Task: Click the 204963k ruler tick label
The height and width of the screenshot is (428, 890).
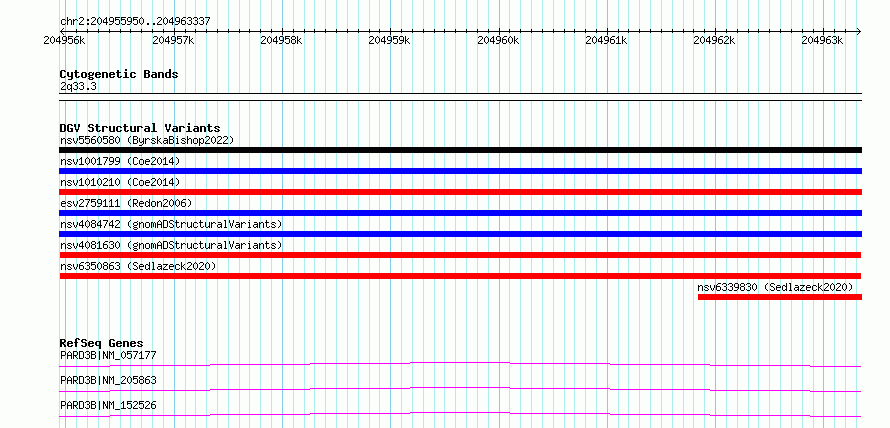Action: (x=822, y=40)
